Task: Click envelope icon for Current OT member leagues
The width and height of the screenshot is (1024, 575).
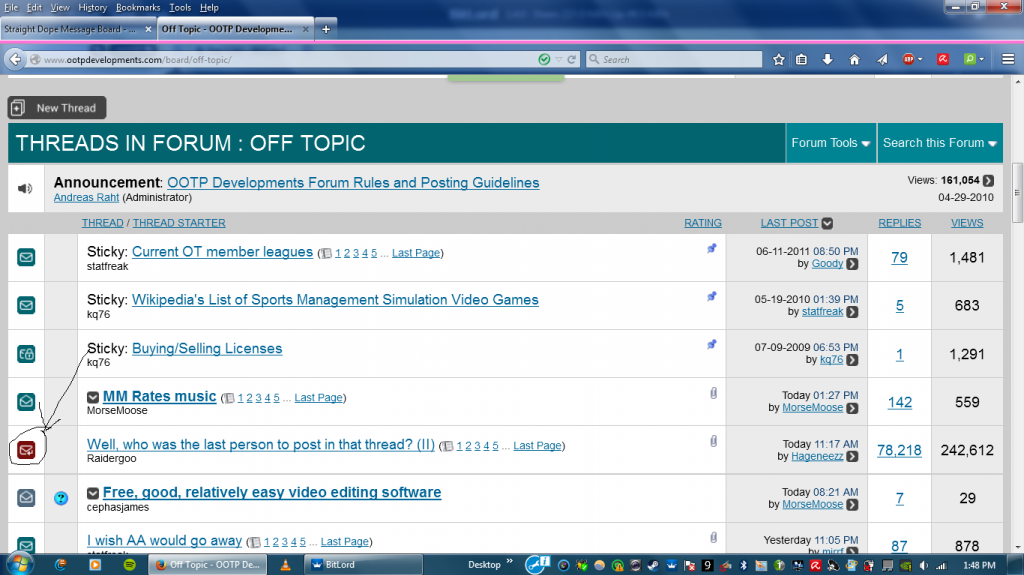Action: pos(26,257)
